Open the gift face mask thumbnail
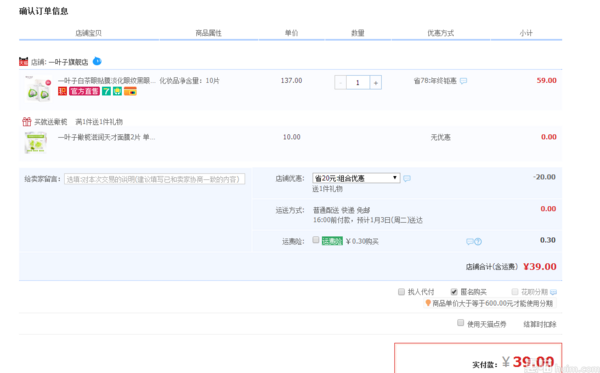 click(36, 143)
